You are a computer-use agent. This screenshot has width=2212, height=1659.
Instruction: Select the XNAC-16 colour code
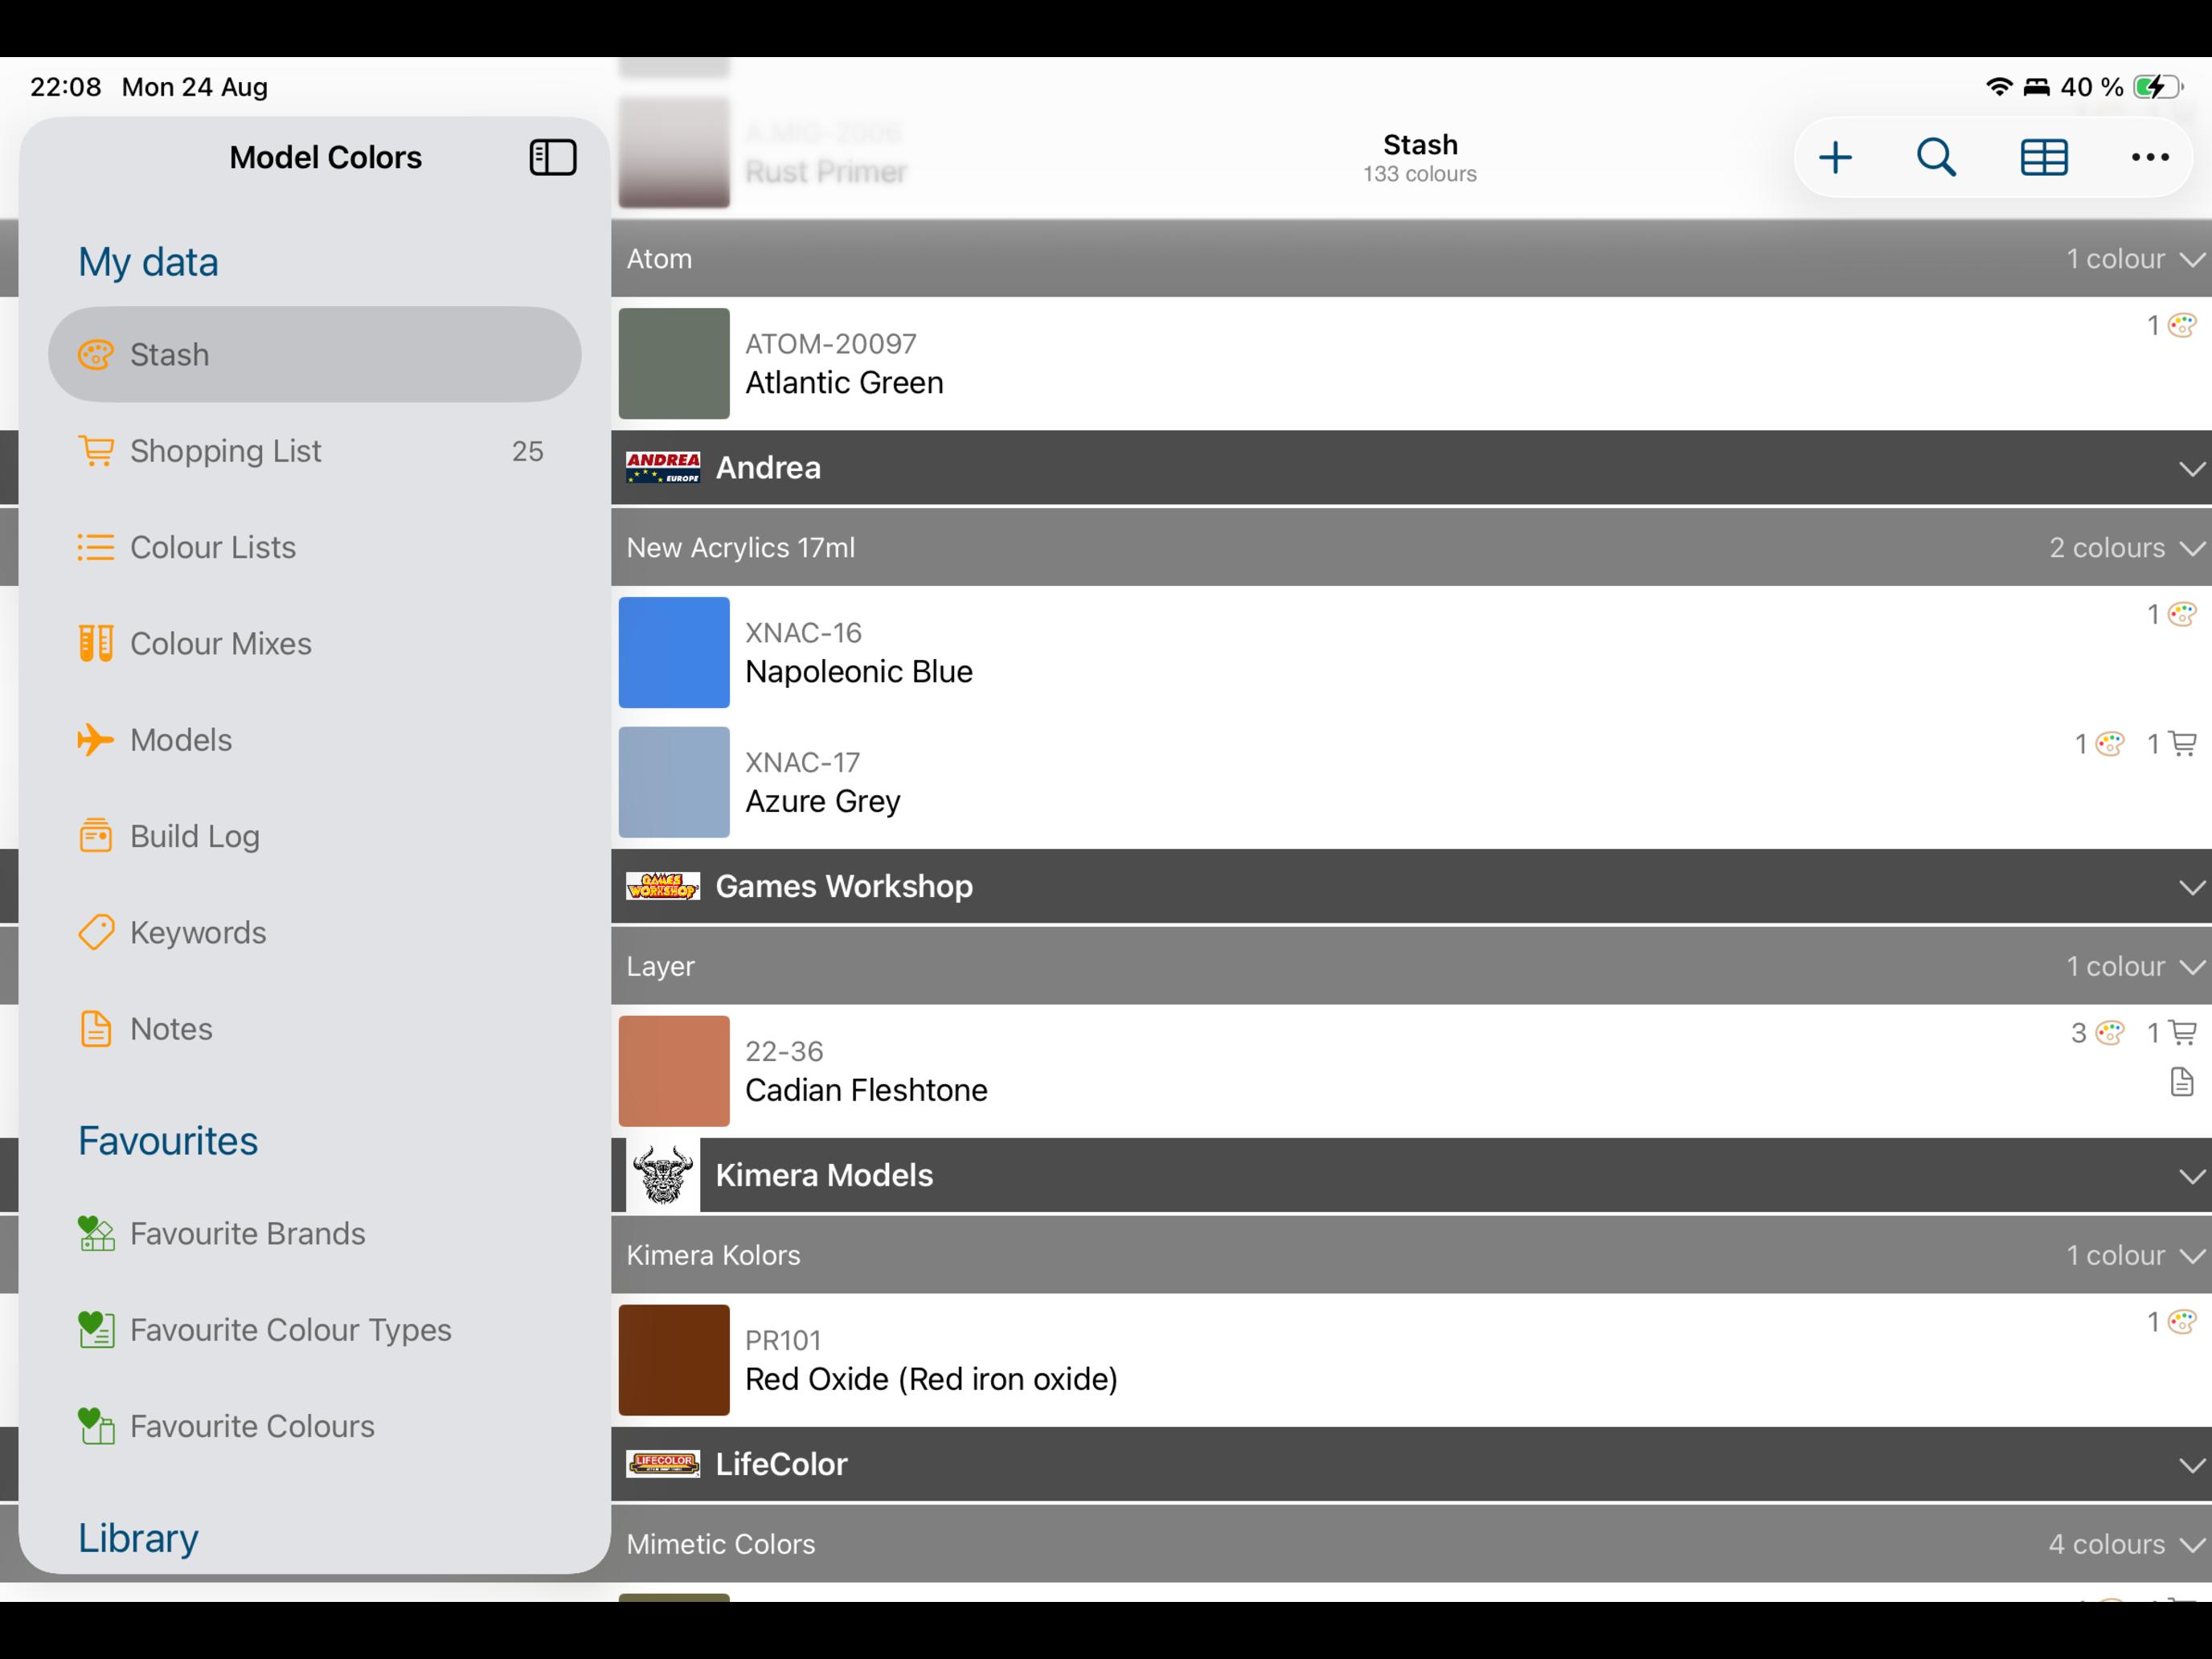tap(803, 633)
